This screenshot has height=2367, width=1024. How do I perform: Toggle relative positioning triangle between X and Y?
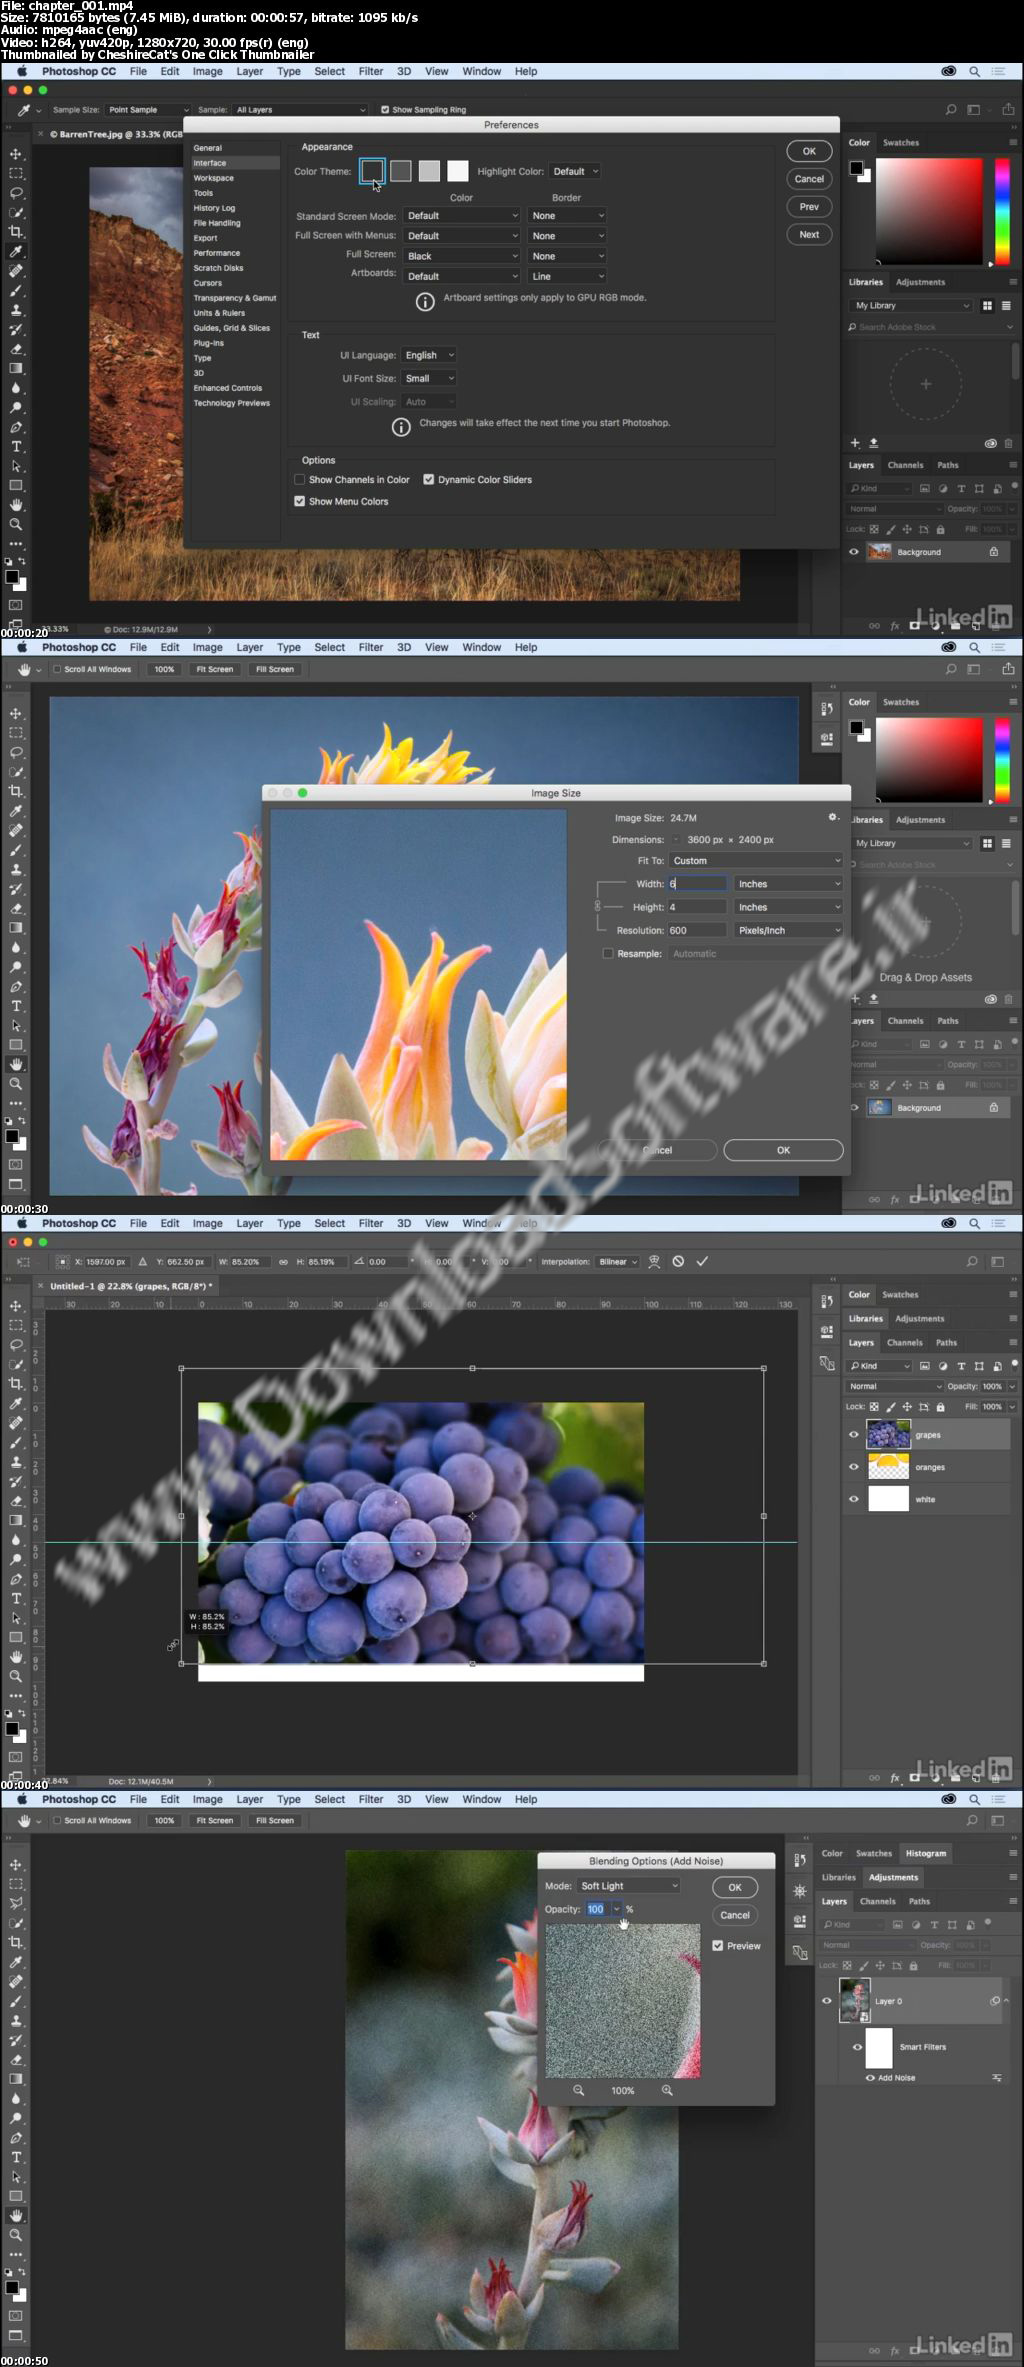[x=143, y=1262]
